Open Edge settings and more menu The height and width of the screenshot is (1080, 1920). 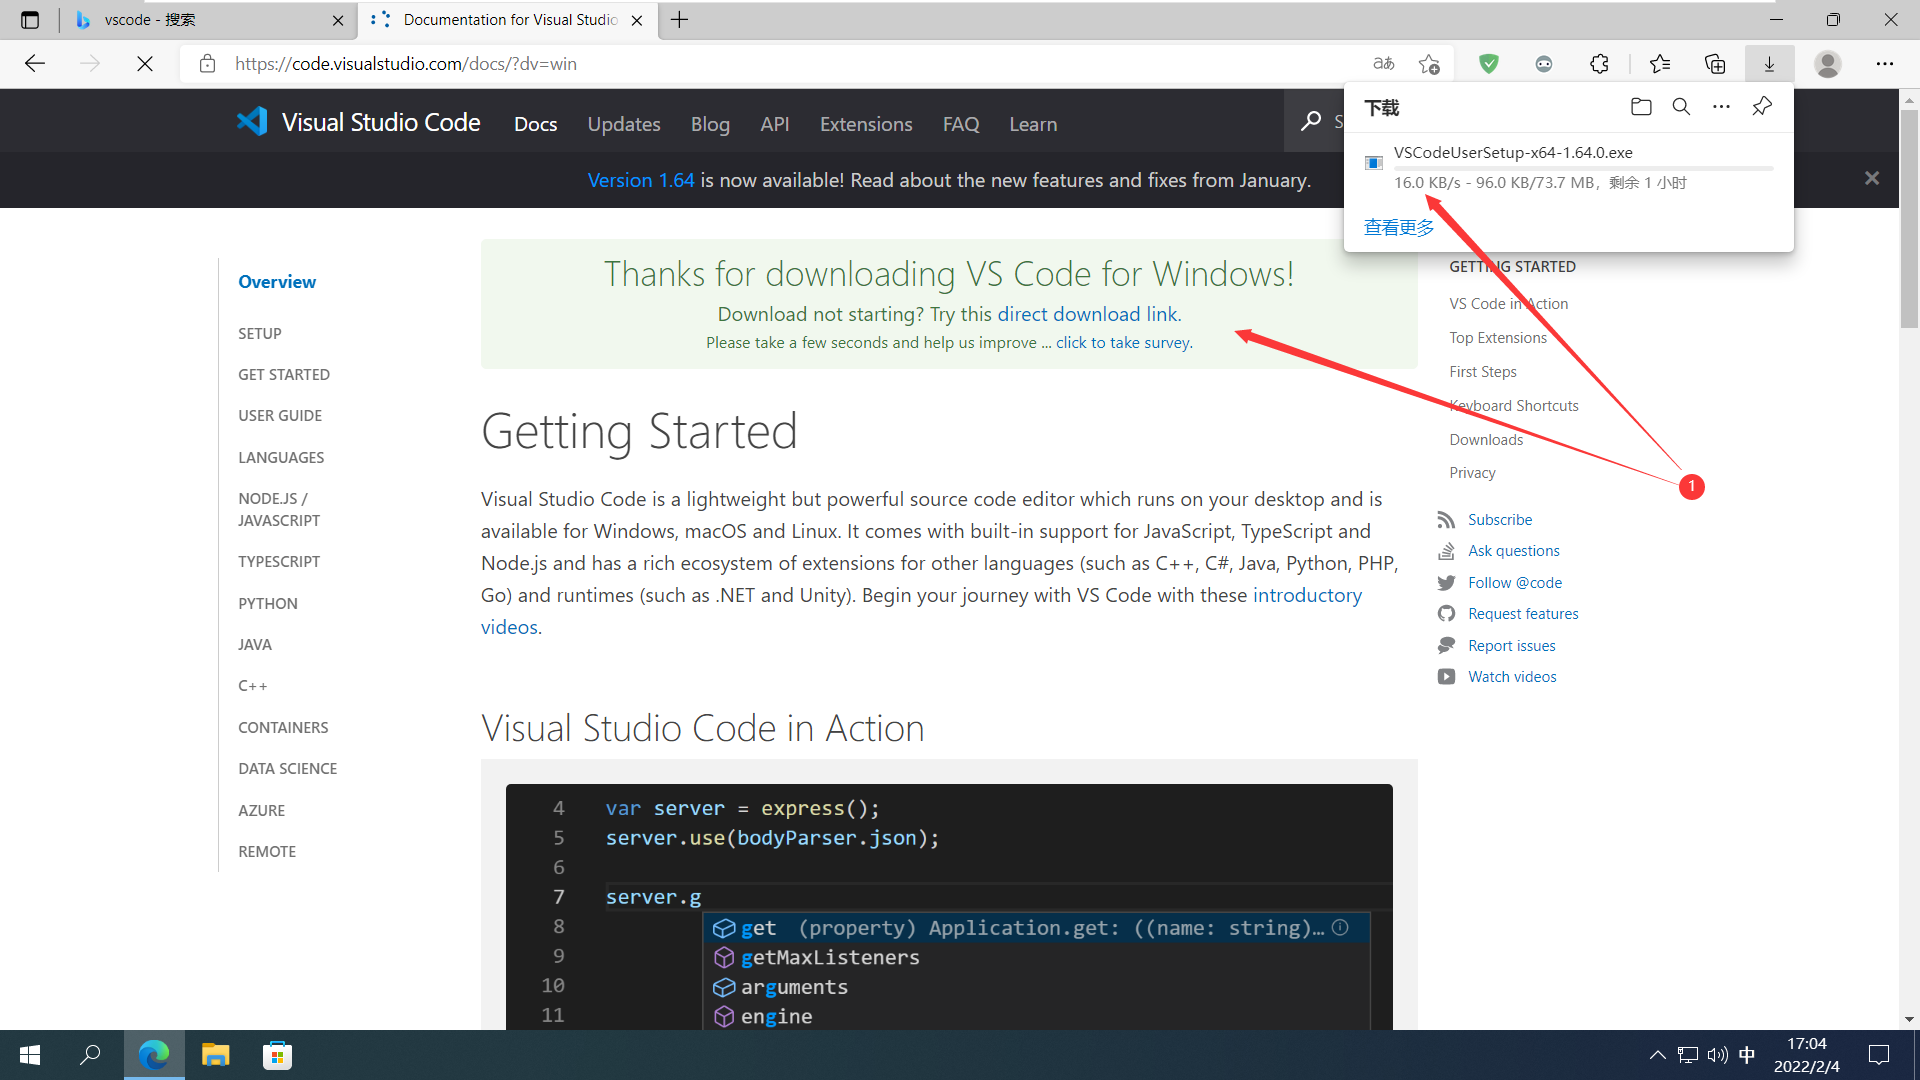pos(1885,64)
